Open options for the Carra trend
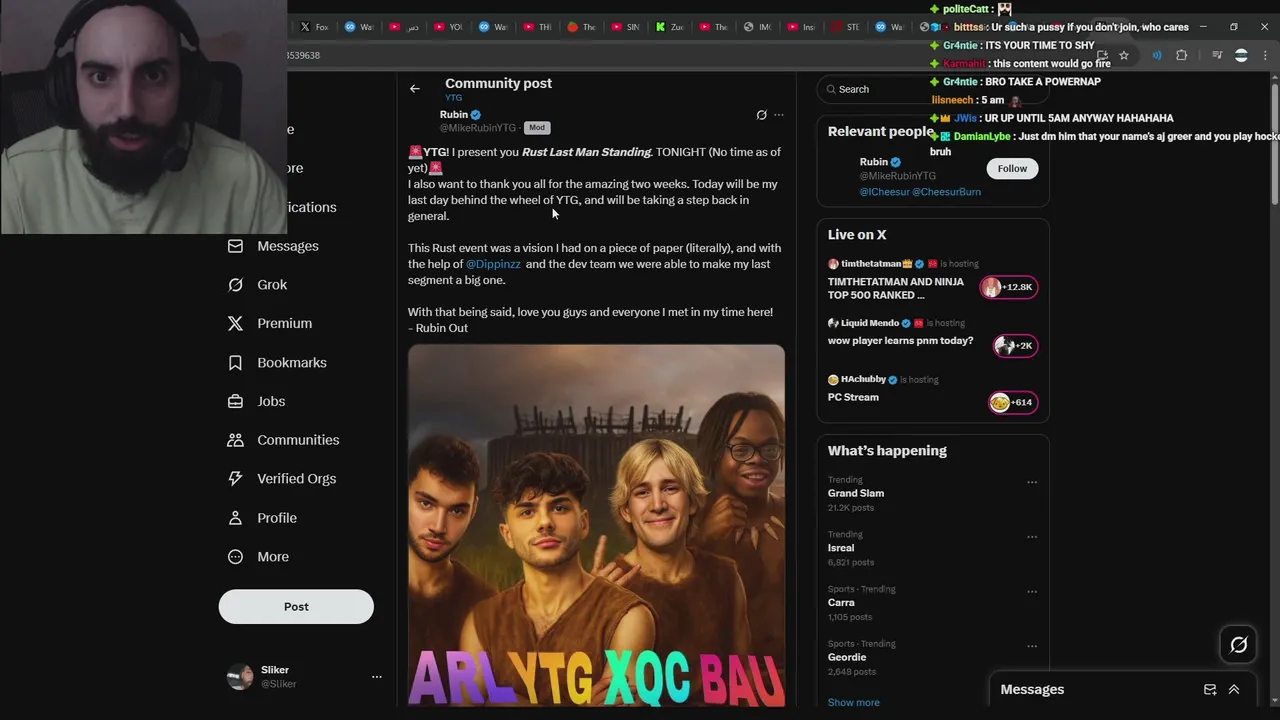 pos(1032,592)
